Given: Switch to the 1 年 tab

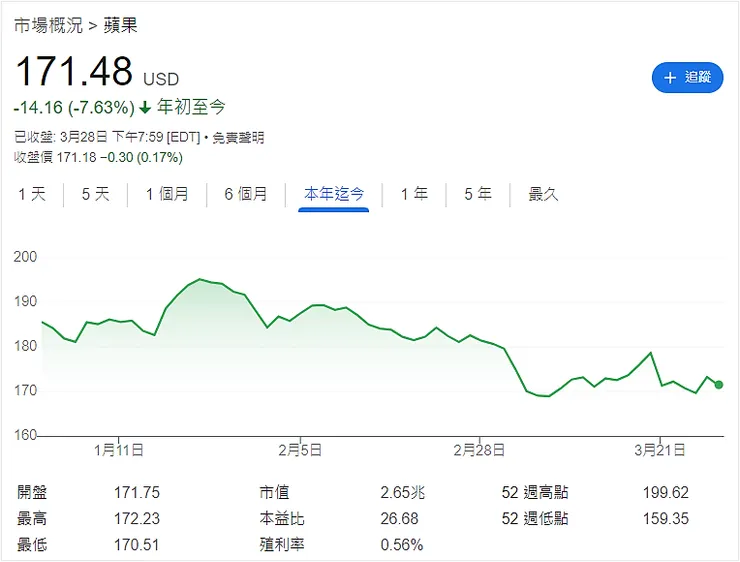Looking at the screenshot, I should (x=414, y=194).
